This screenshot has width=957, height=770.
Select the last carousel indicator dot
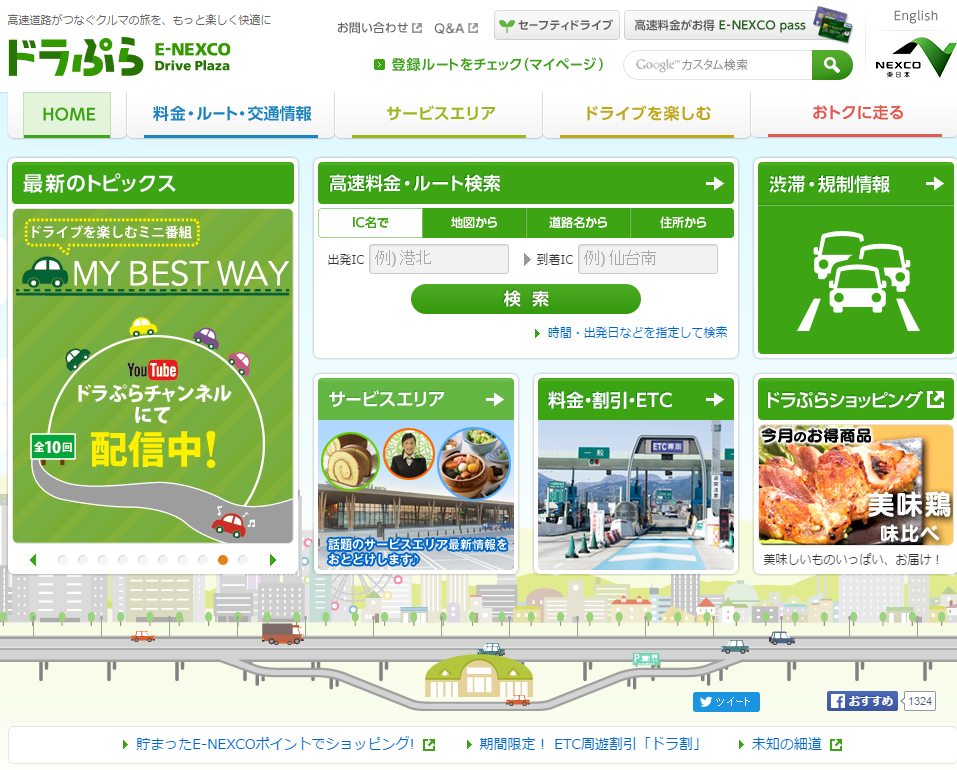click(243, 560)
